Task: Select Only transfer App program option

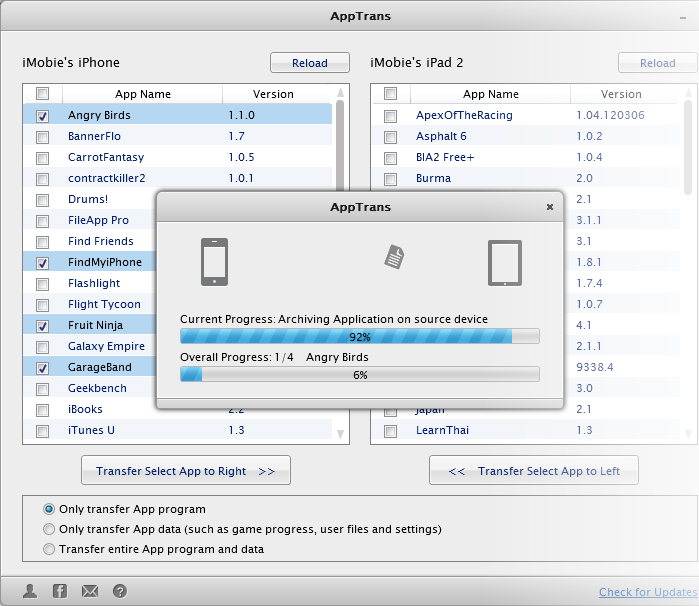Action: click(x=49, y=509)
